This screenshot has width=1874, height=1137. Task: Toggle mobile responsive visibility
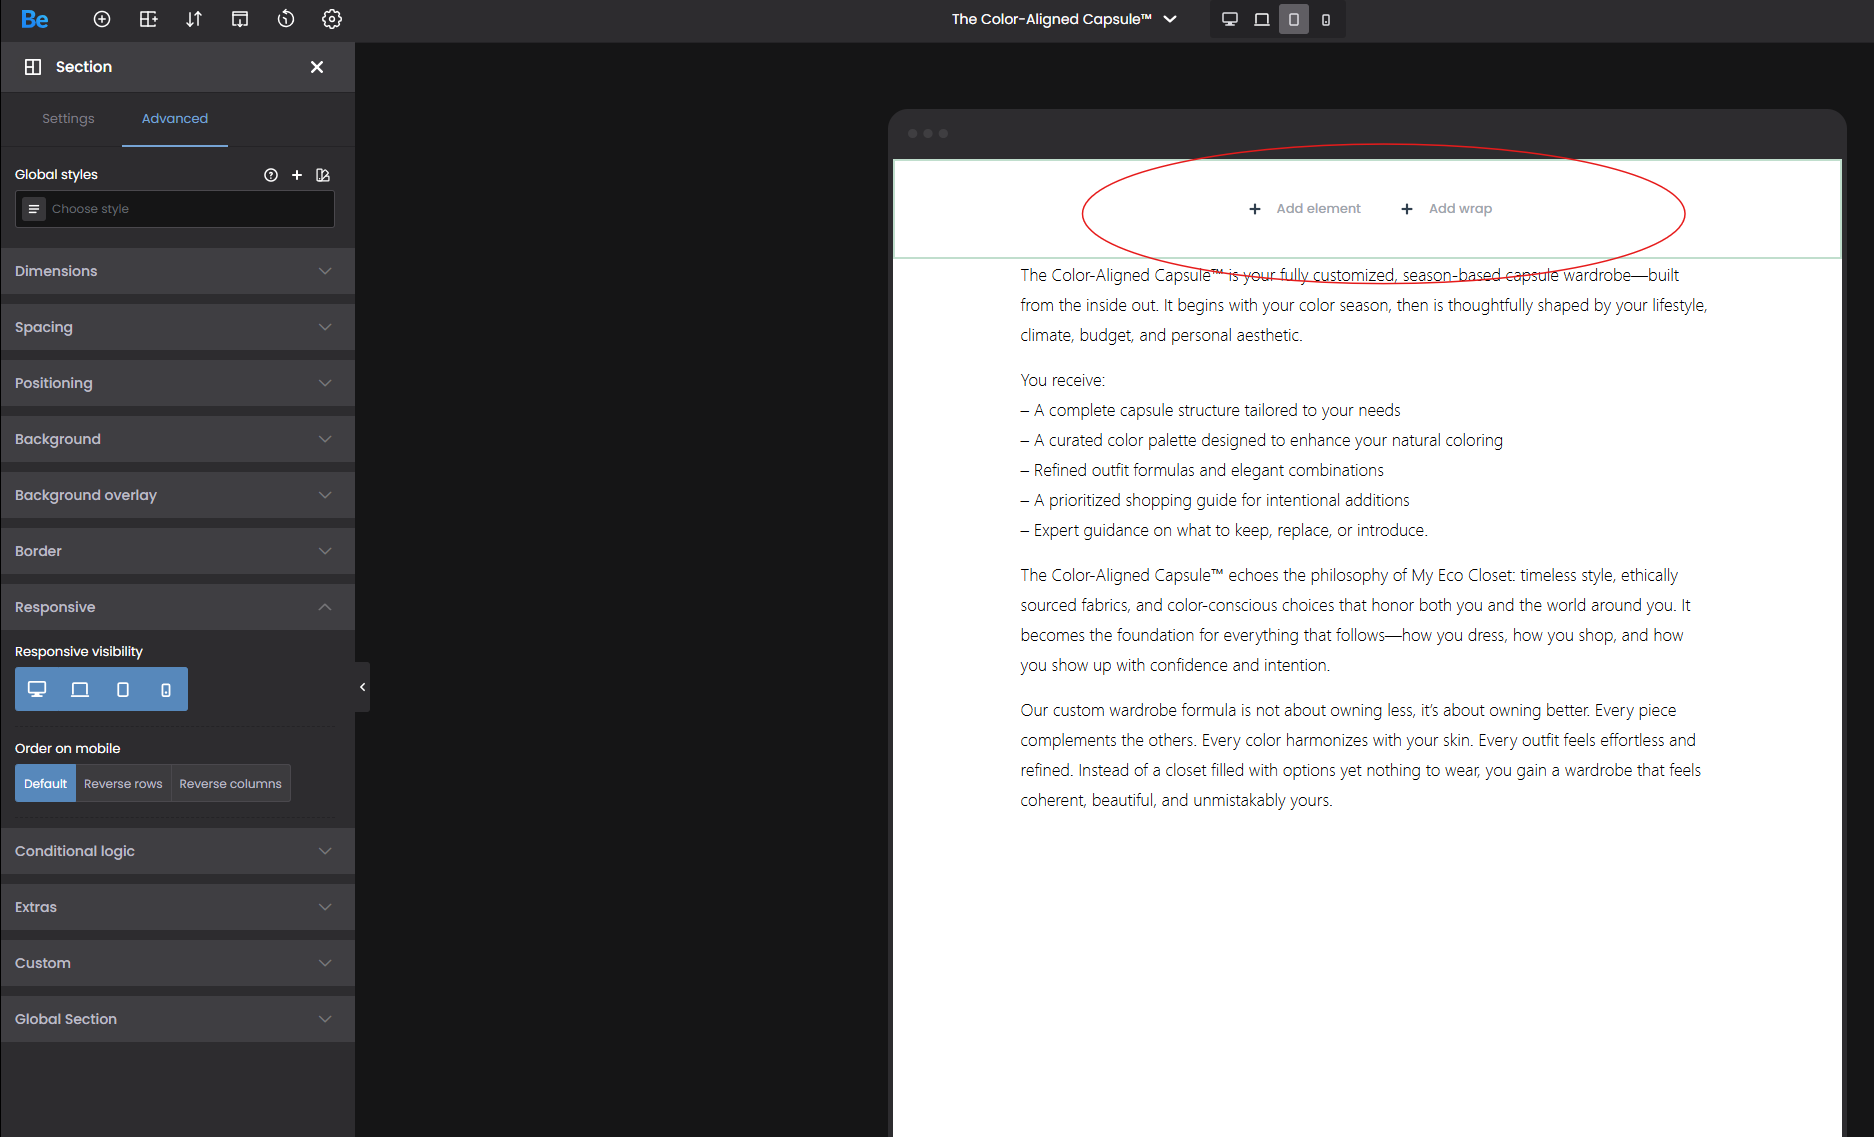[166, 689]
